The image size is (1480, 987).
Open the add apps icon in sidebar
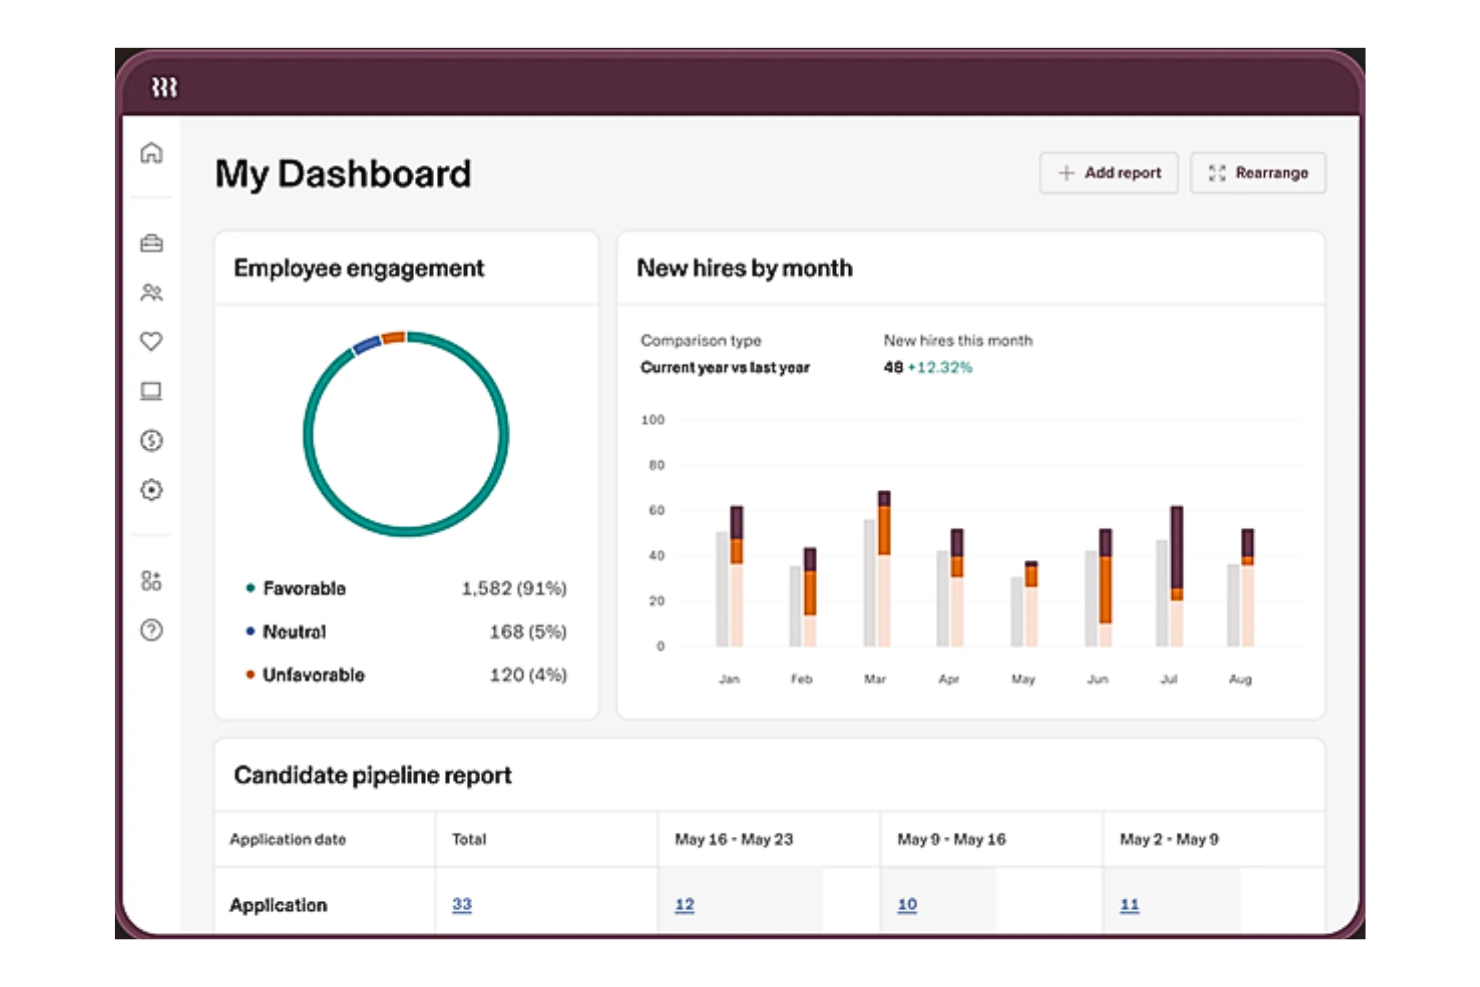pos(151,581)
